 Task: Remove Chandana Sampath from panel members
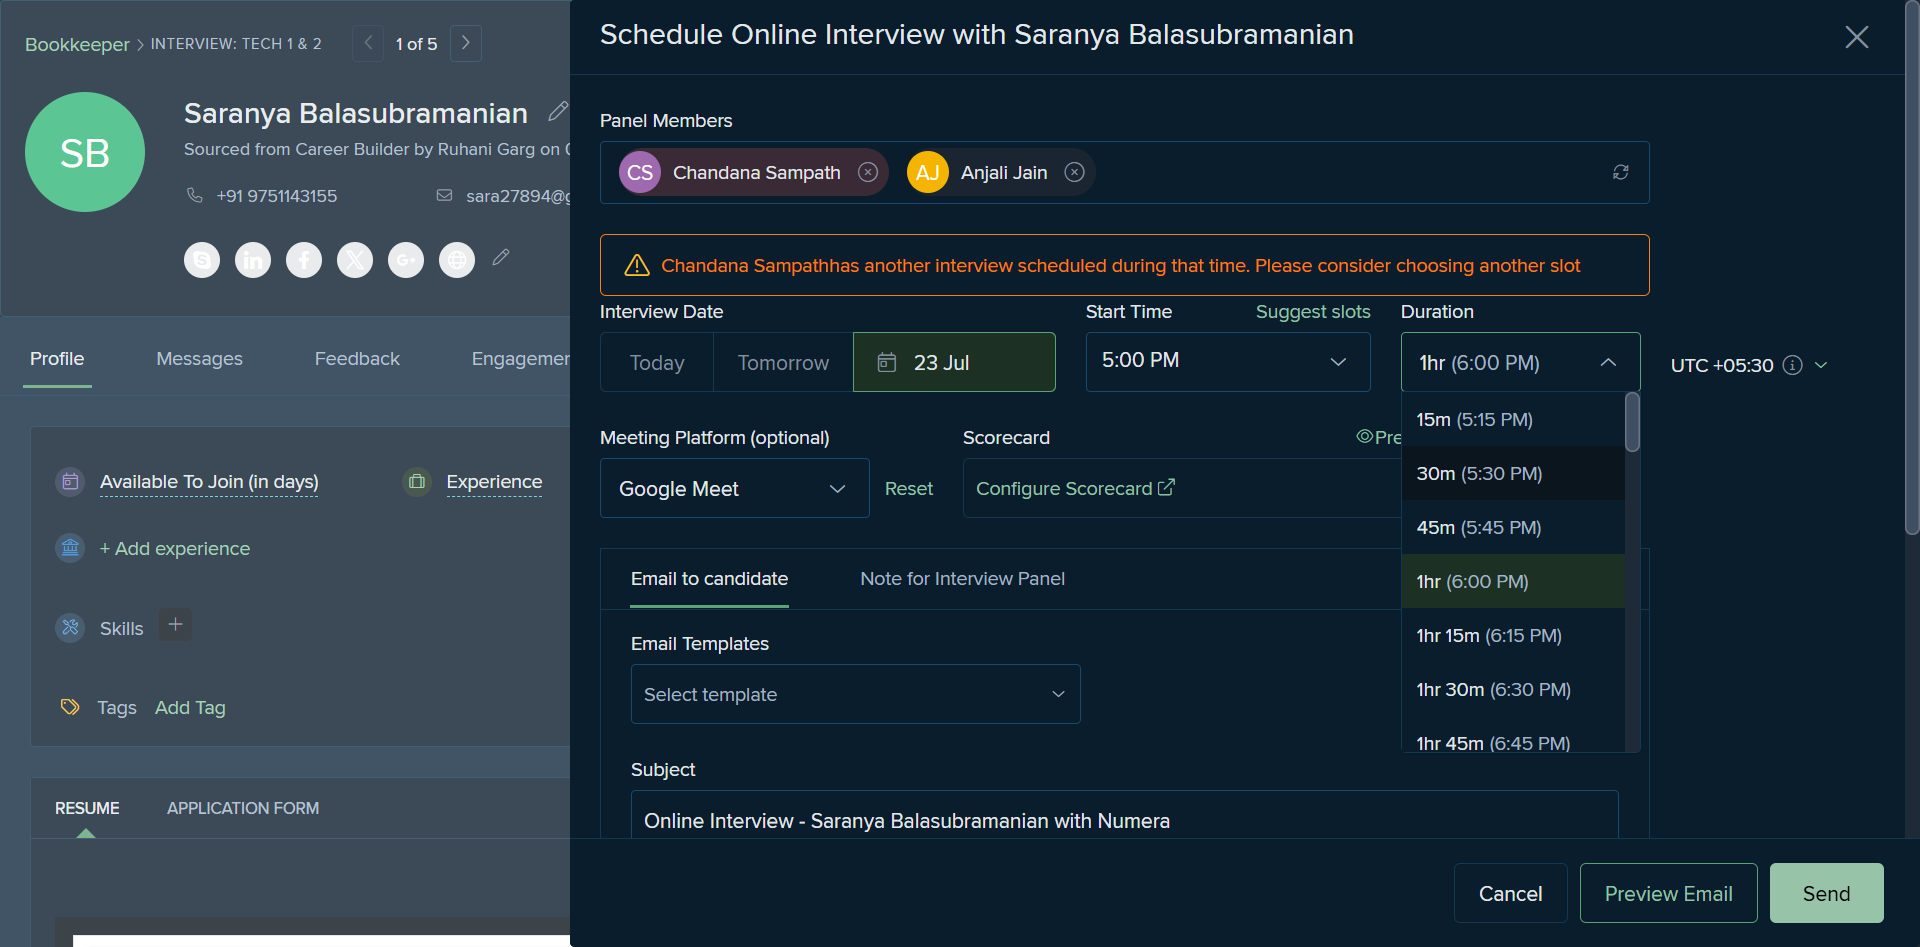tap(868, 172)
